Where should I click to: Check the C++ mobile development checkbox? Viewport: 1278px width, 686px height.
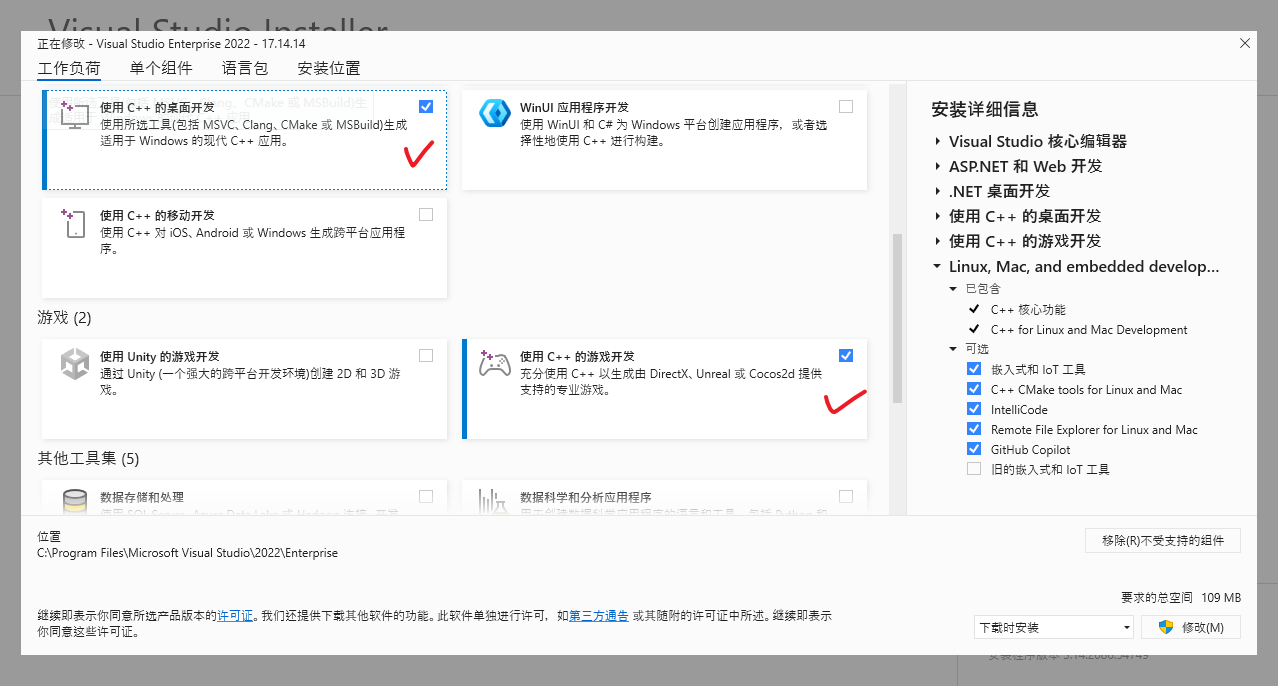pos(427,214)
